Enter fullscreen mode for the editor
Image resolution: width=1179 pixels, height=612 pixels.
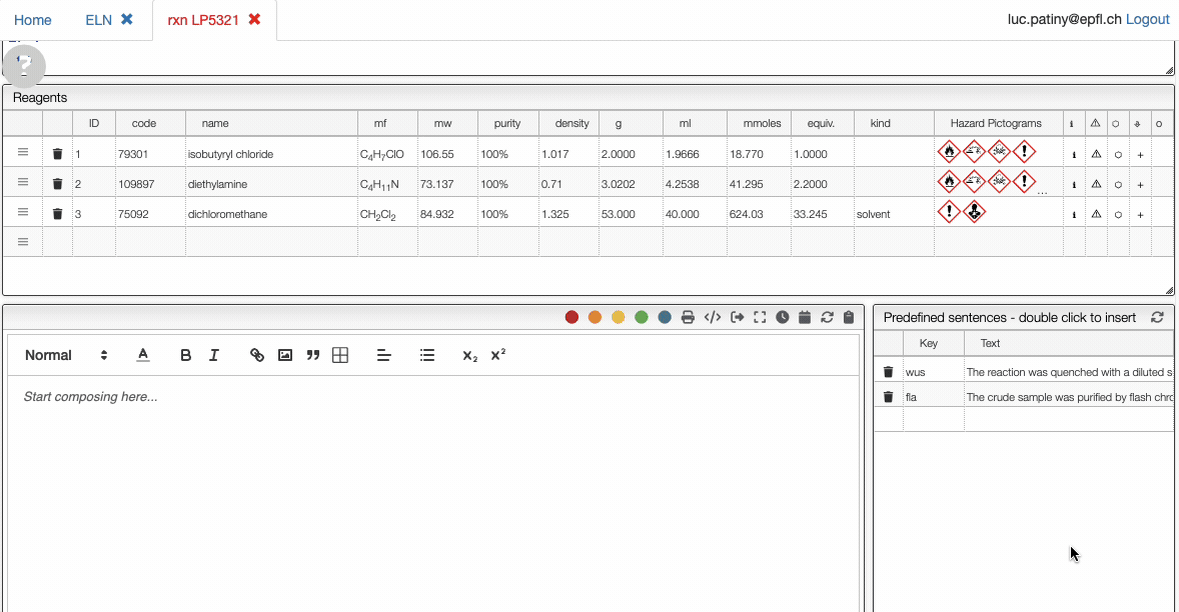[757, 316]
